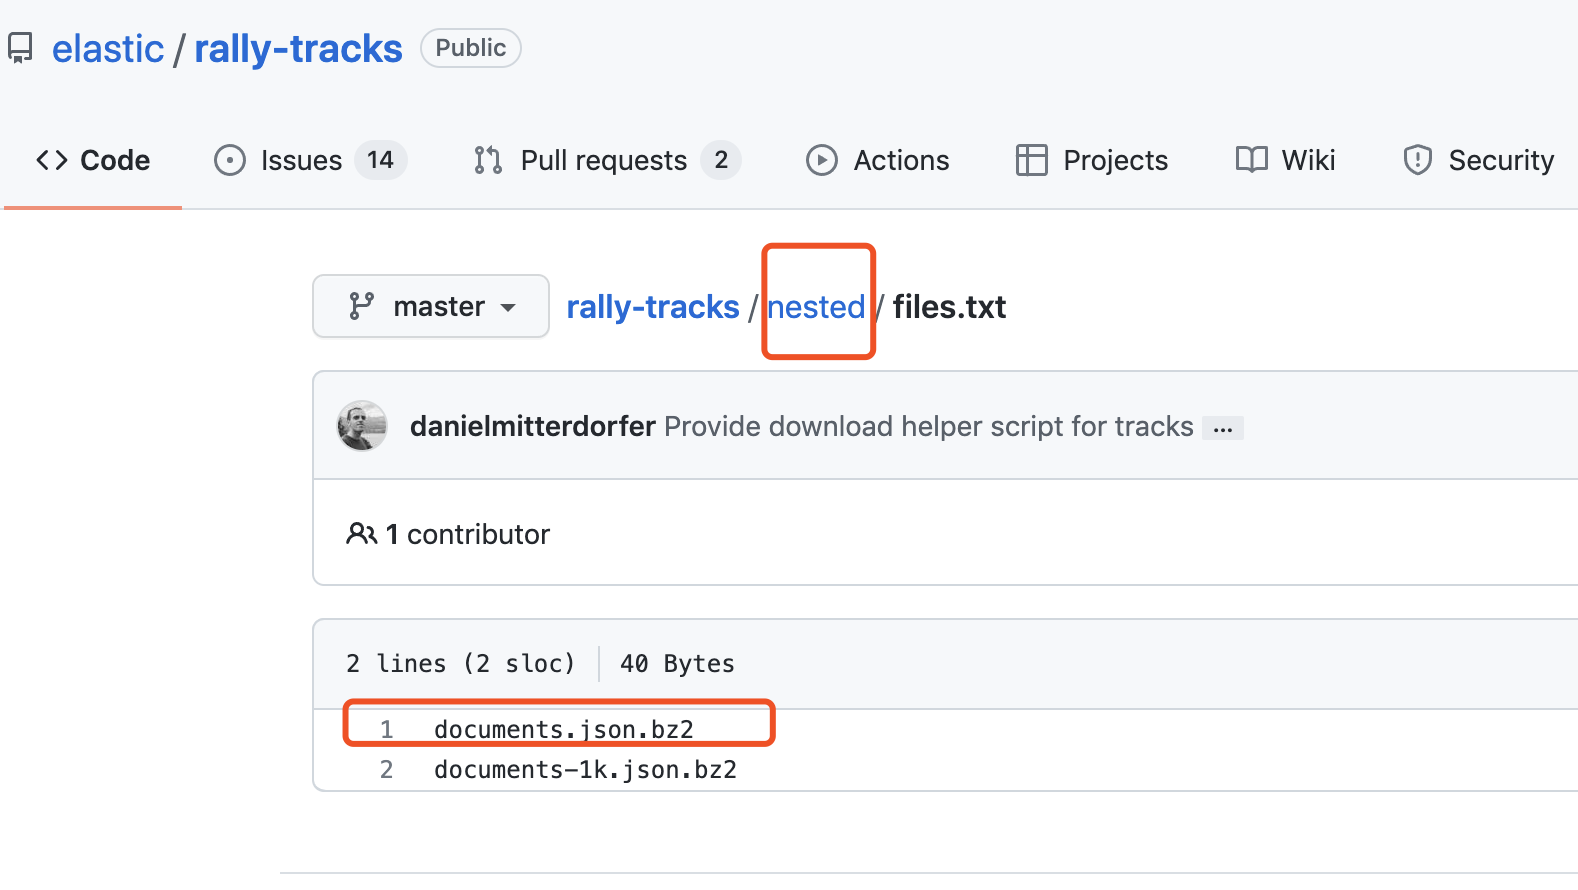Open the master branch dropdown
This screenshot has width=1578, height=890.
(431, 306)
